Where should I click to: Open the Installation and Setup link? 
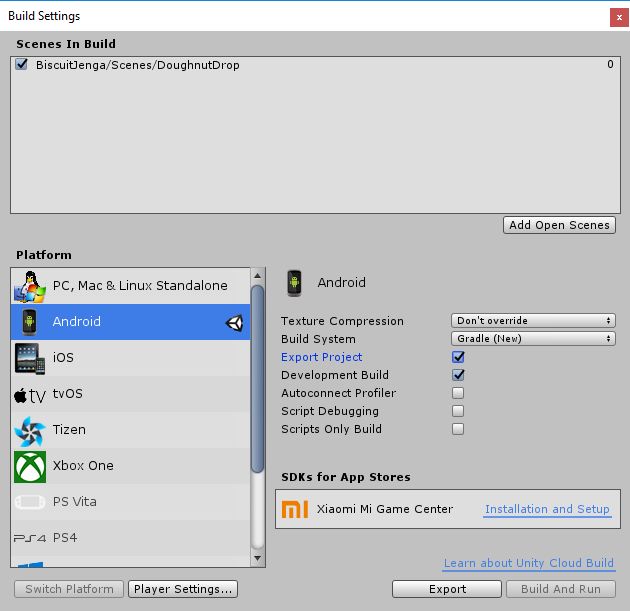[x=547, y=509]
